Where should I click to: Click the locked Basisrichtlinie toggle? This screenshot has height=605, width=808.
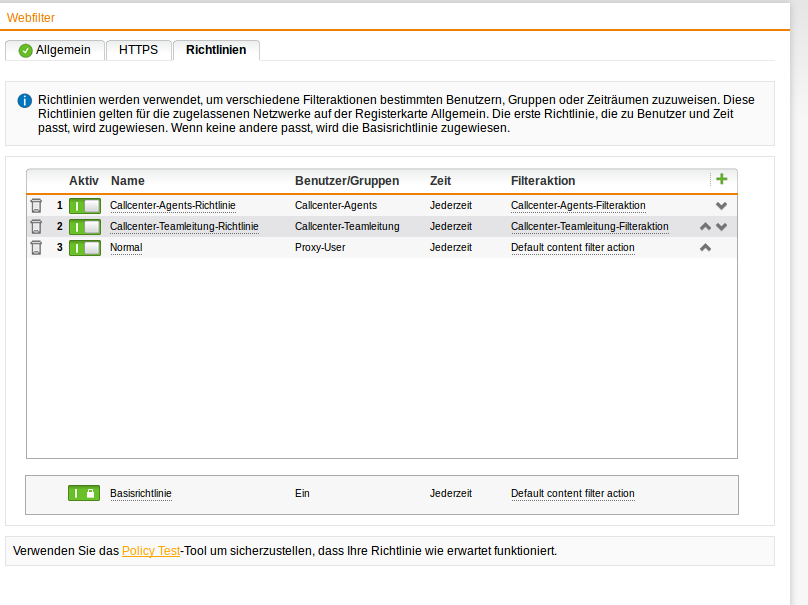(84, 493)
